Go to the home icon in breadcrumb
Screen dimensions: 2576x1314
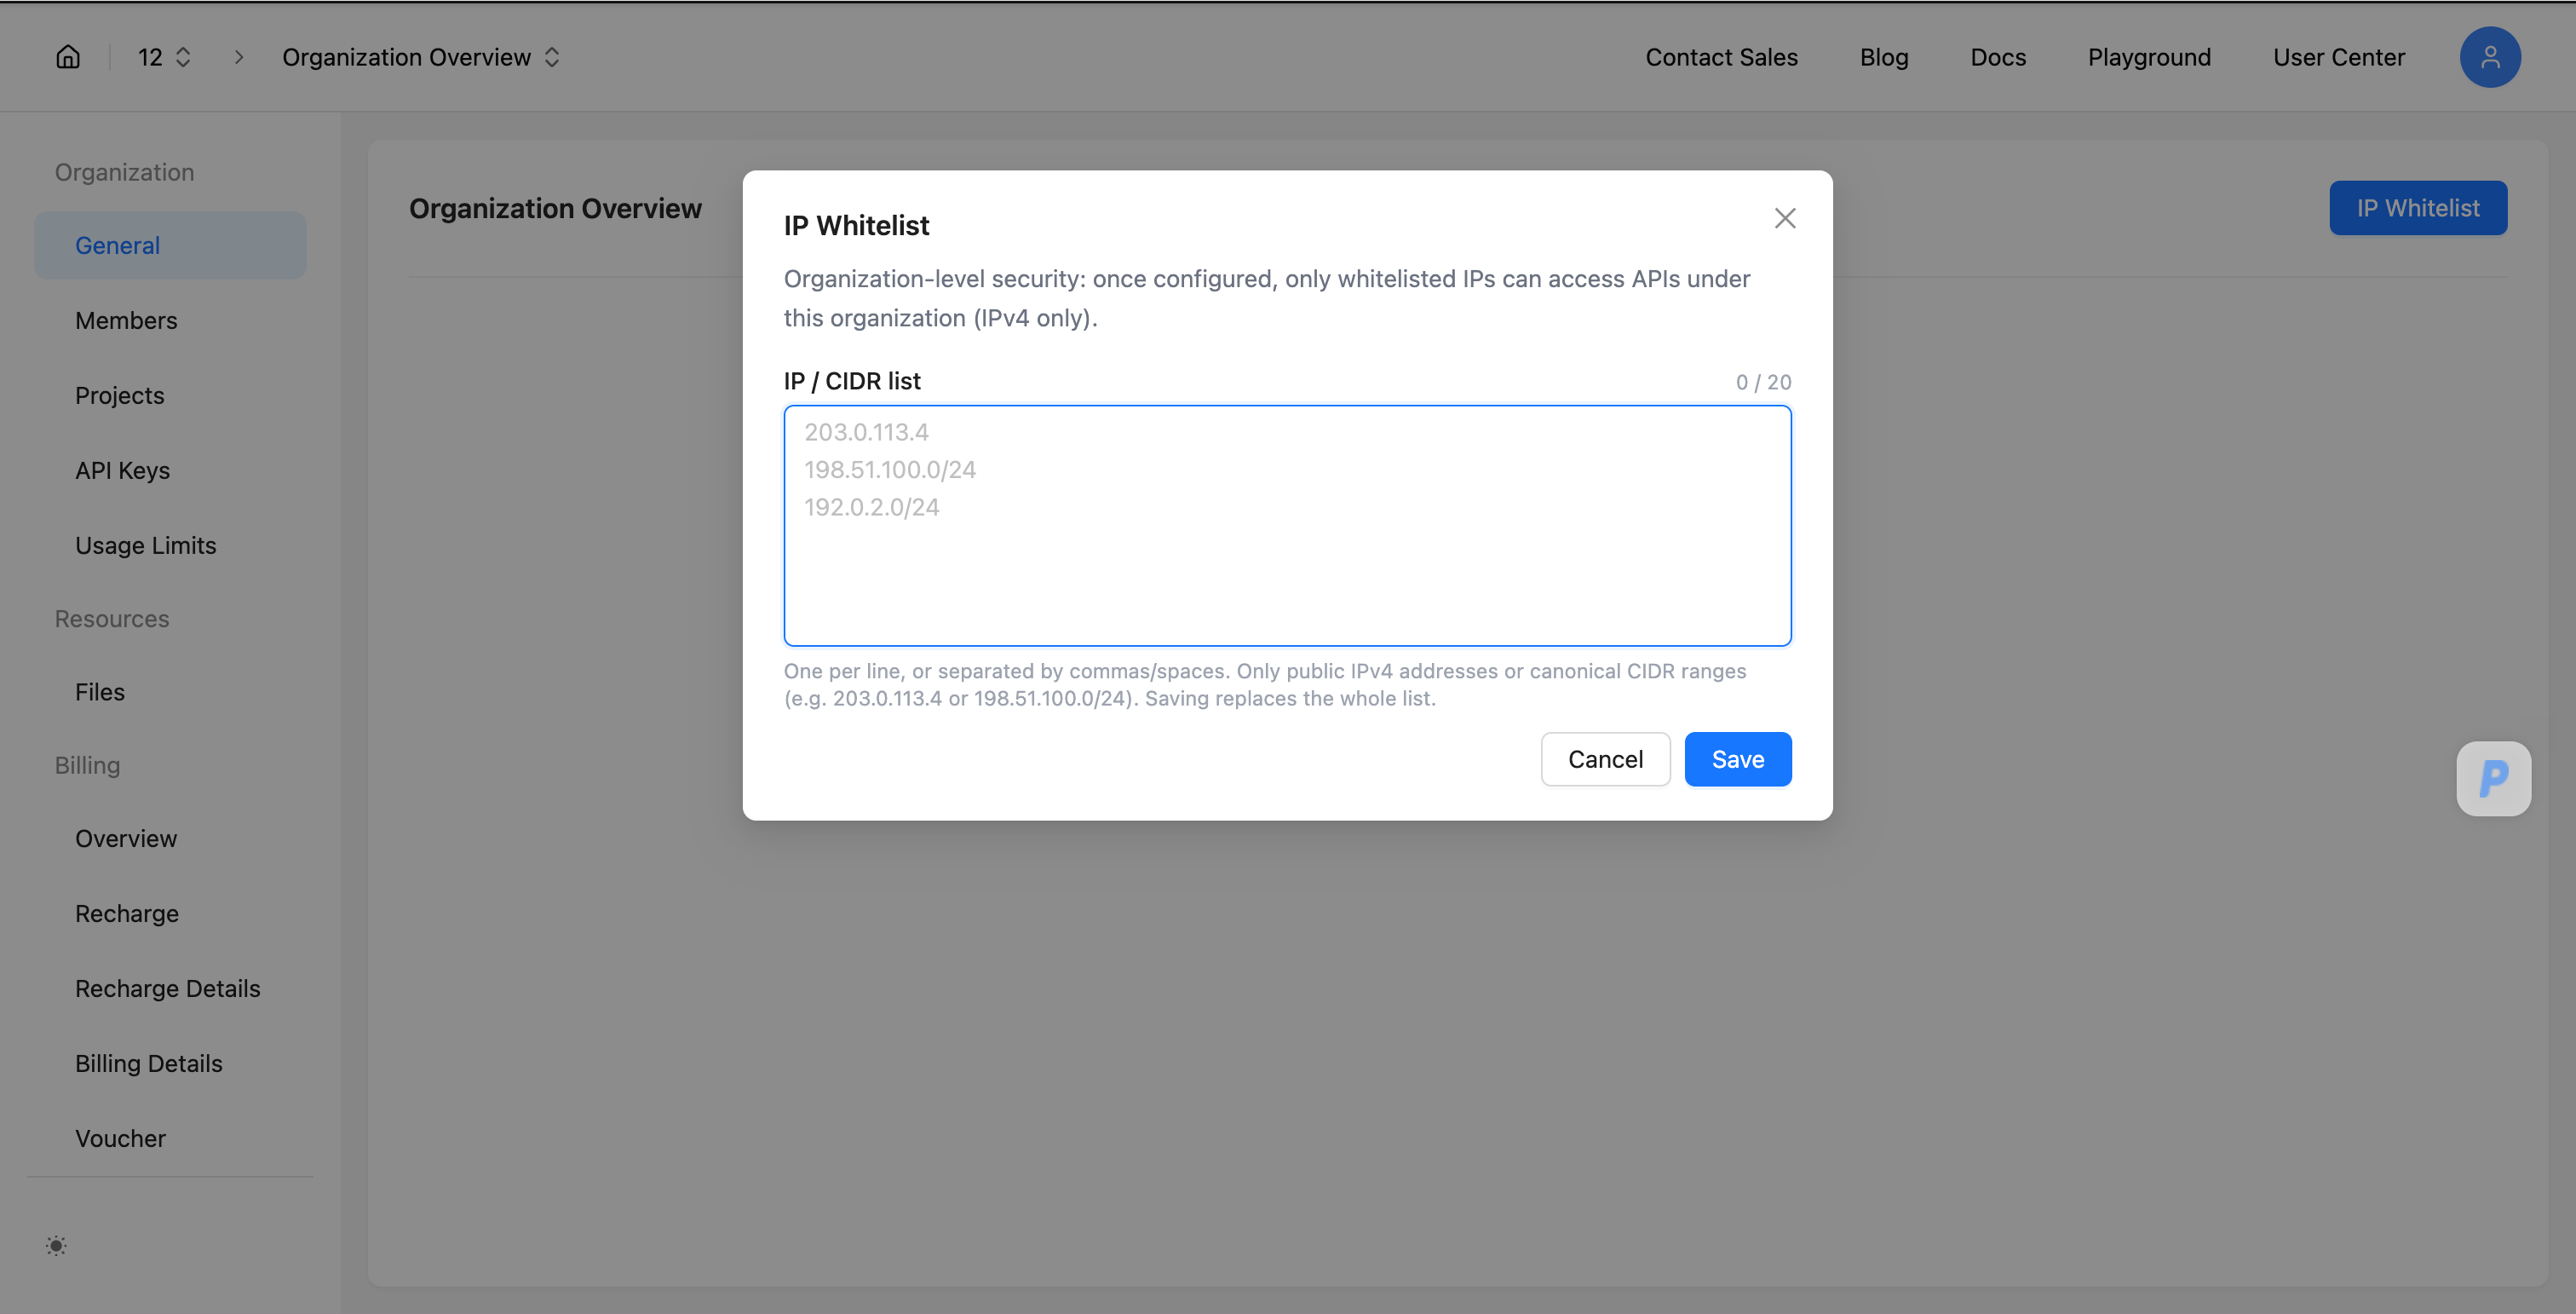click(x=68, y=57)
